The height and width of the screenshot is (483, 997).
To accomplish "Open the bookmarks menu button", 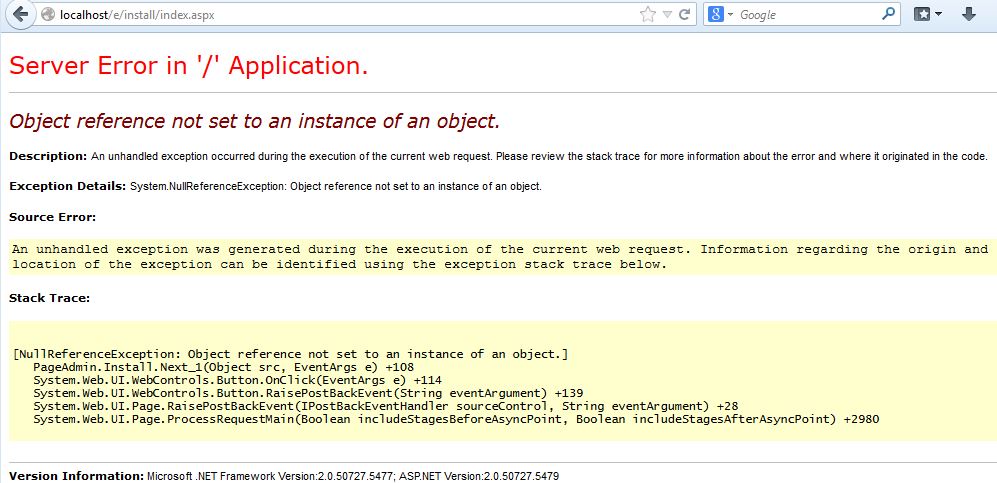I will (x=926, y=15).
